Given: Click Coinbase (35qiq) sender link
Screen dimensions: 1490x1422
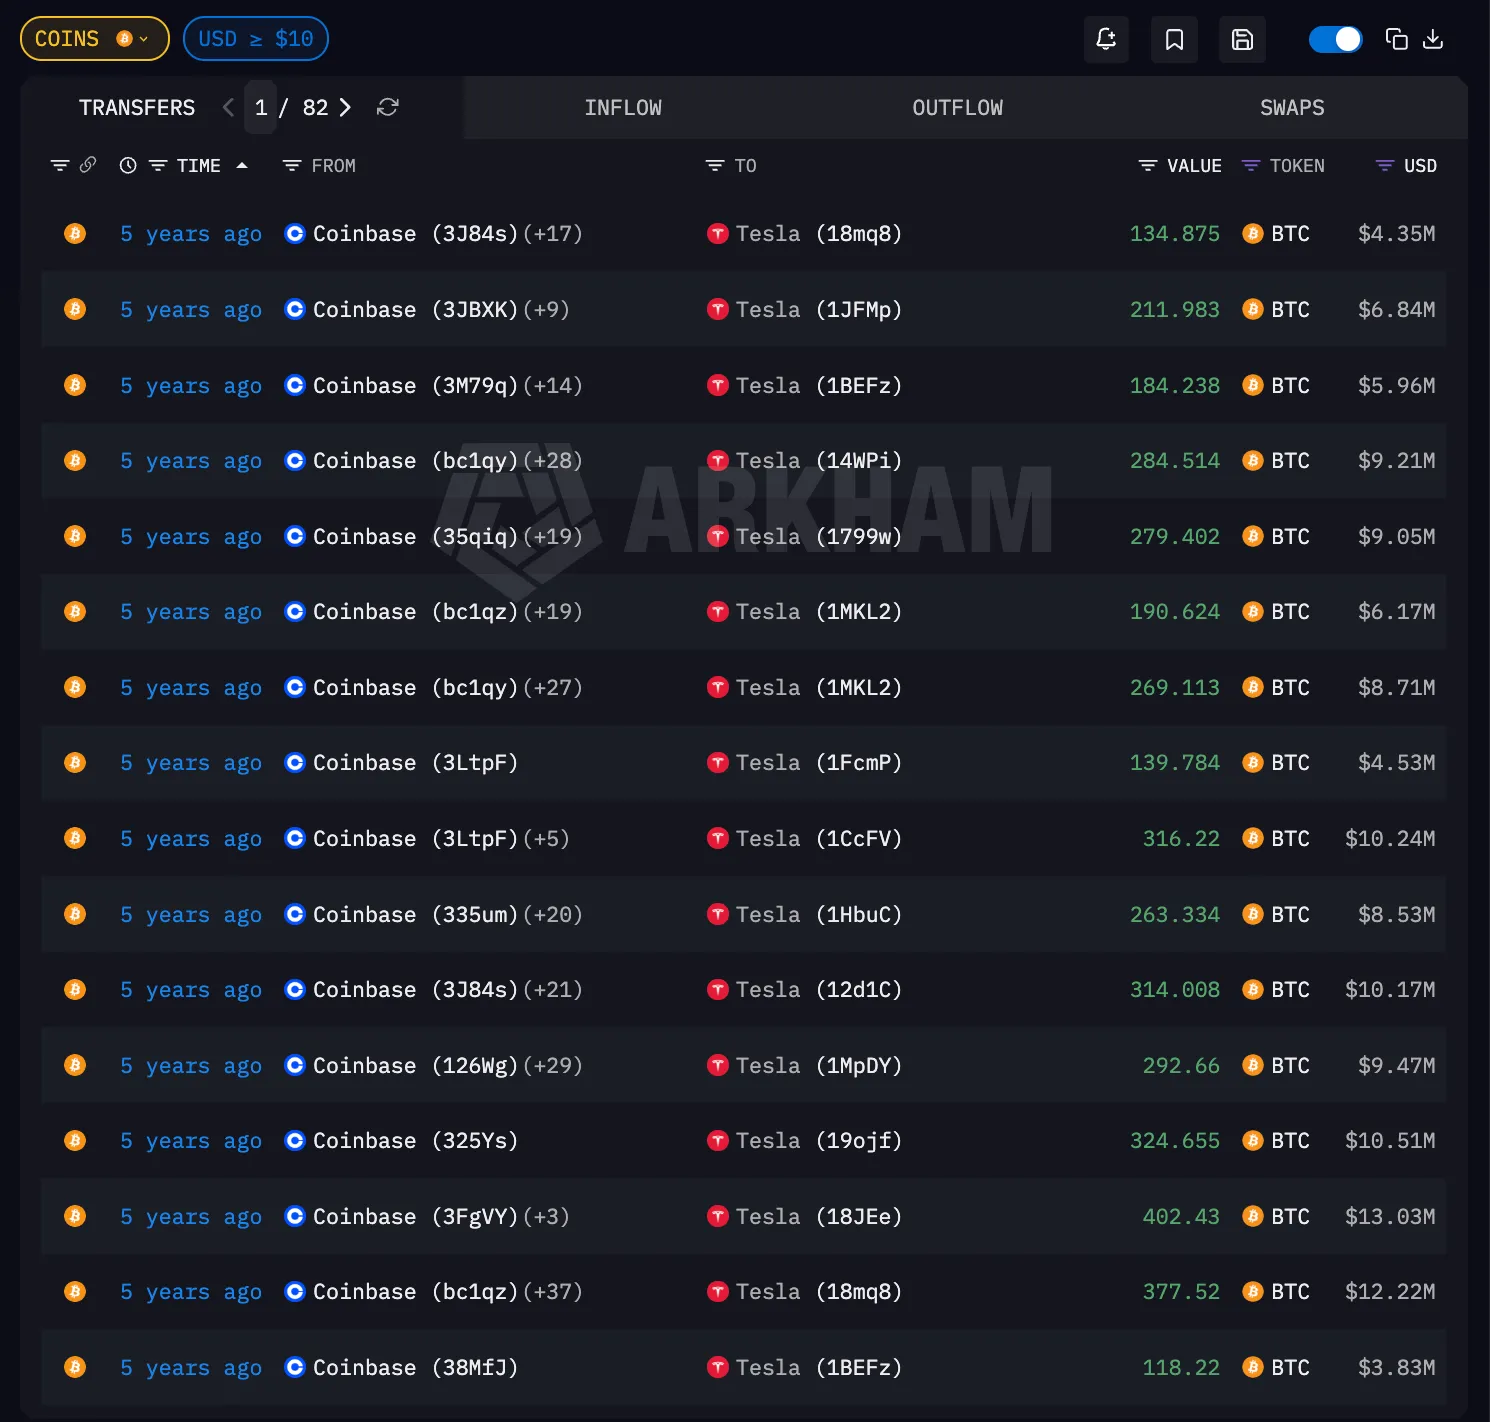Looking at the screenshot, I should click(x=415, y=537).
